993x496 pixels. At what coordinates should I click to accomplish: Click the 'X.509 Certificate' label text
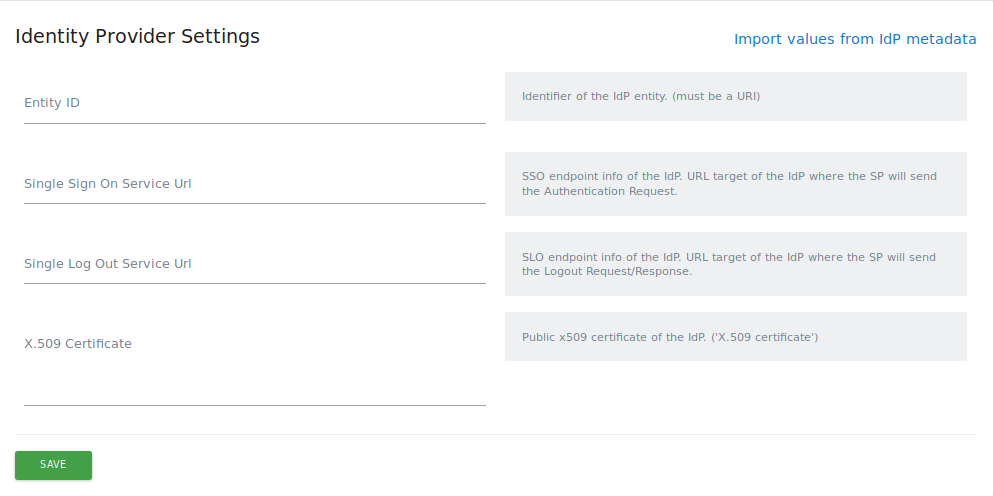78,344
